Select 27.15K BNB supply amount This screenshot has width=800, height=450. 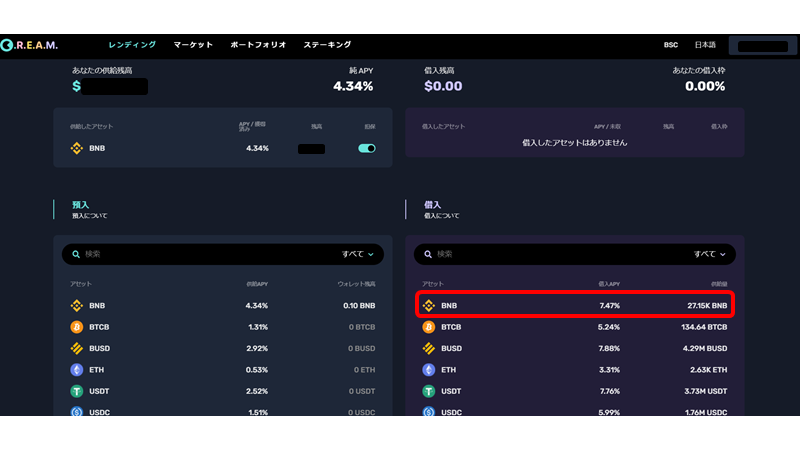pos(707,306)
